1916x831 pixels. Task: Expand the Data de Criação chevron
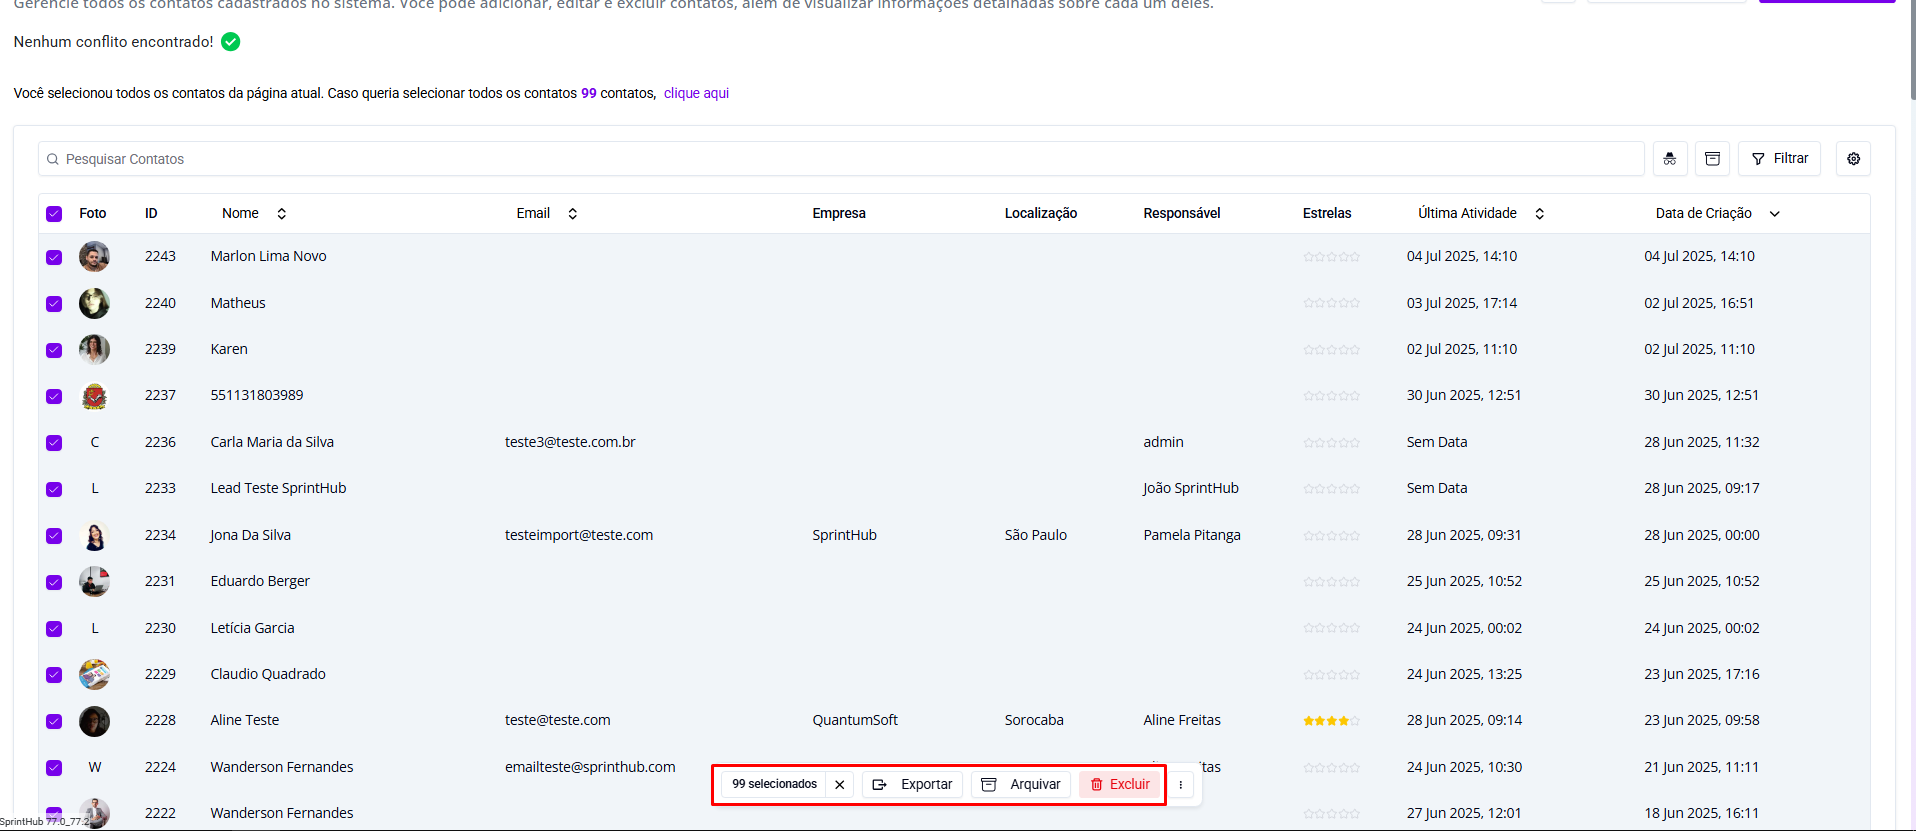pyautogui.click(x=1775, y=214)
